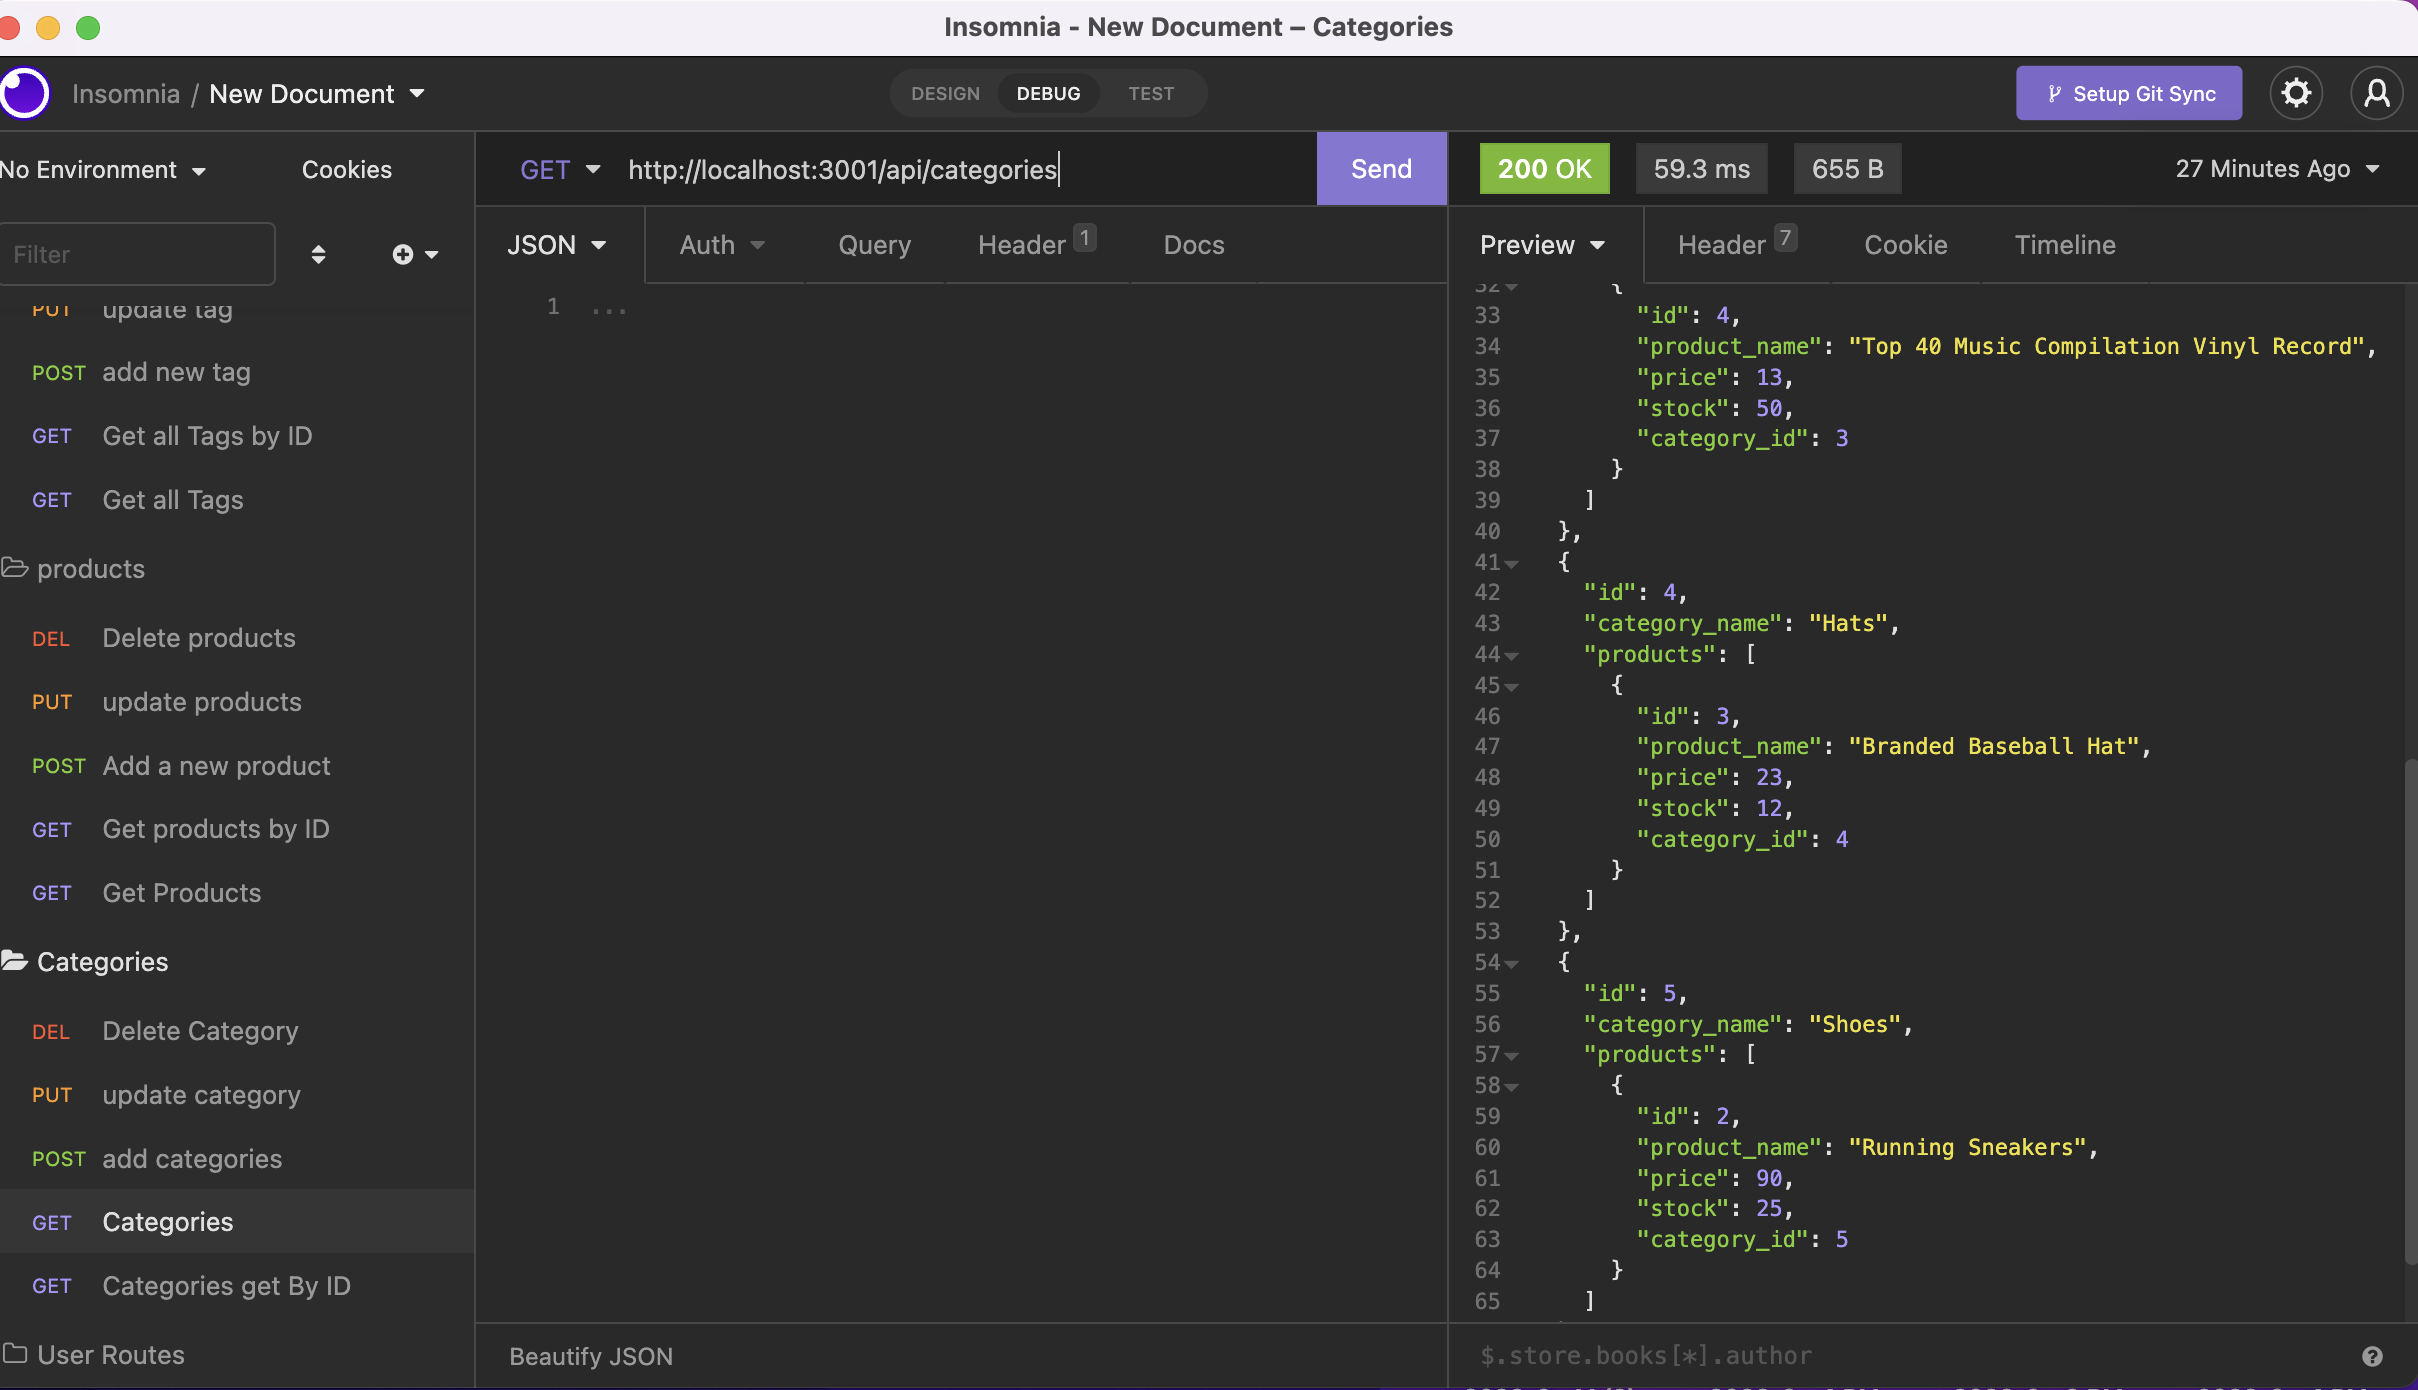Viewport: 2418px width, 1390px height.
Task: Switch to the DESIGN view
Action: pos(945,93)
